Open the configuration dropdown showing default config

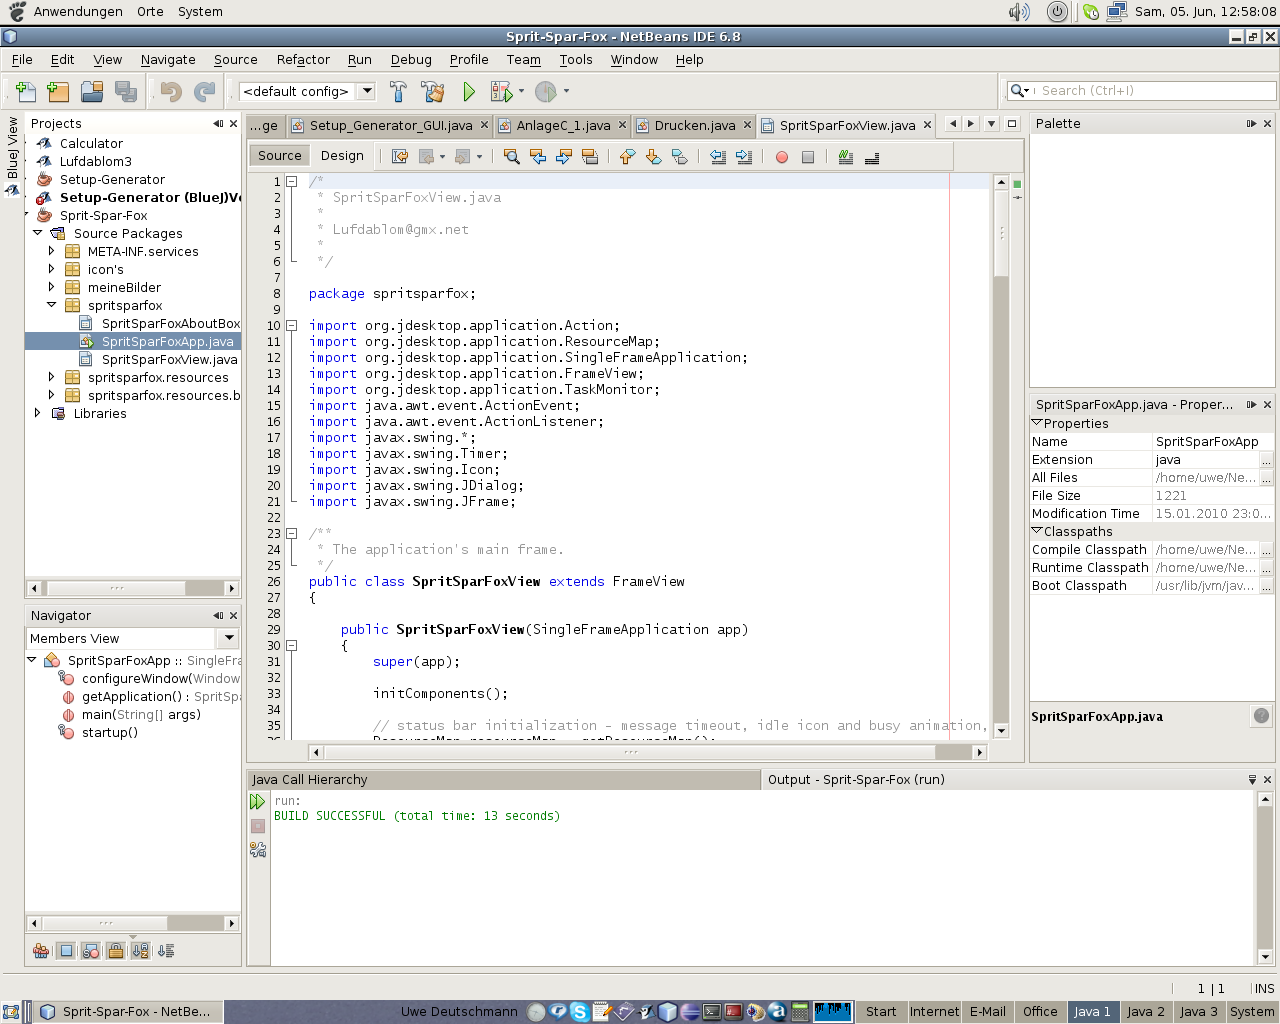[367, 91]
